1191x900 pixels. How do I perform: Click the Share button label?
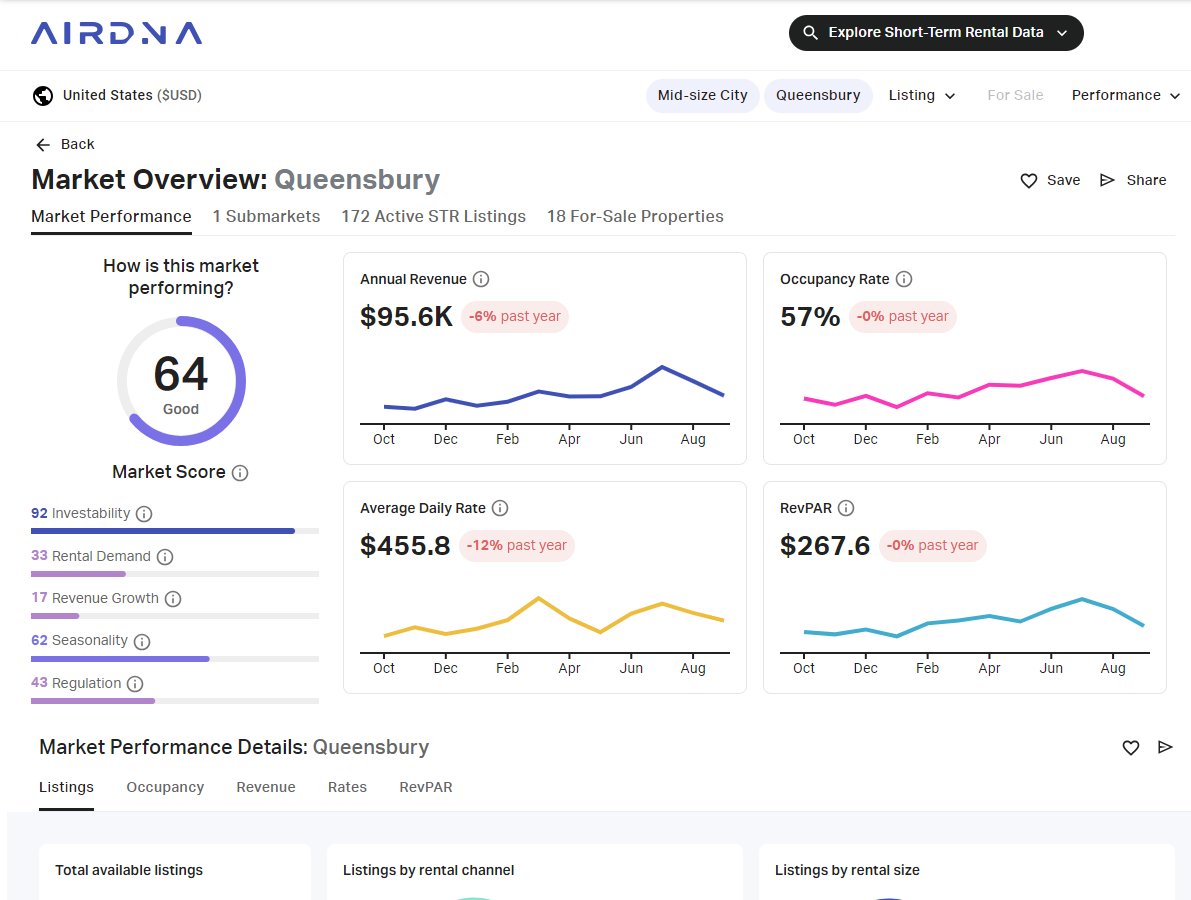coord(1146,181)
